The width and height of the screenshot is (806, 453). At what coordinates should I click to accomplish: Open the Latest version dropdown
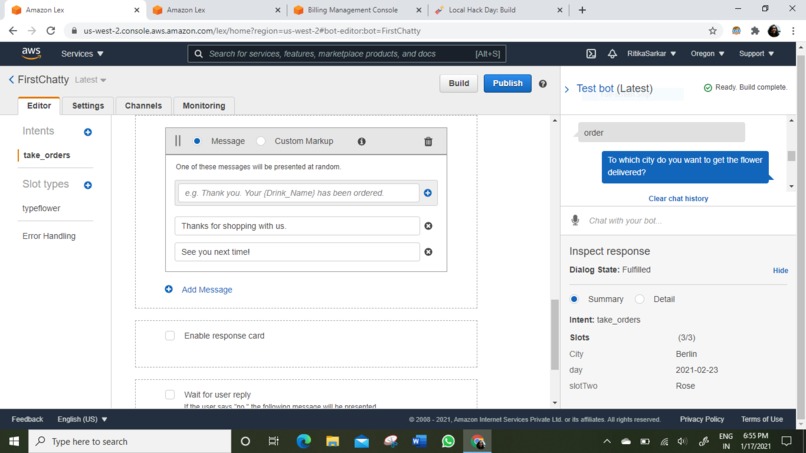90,80
